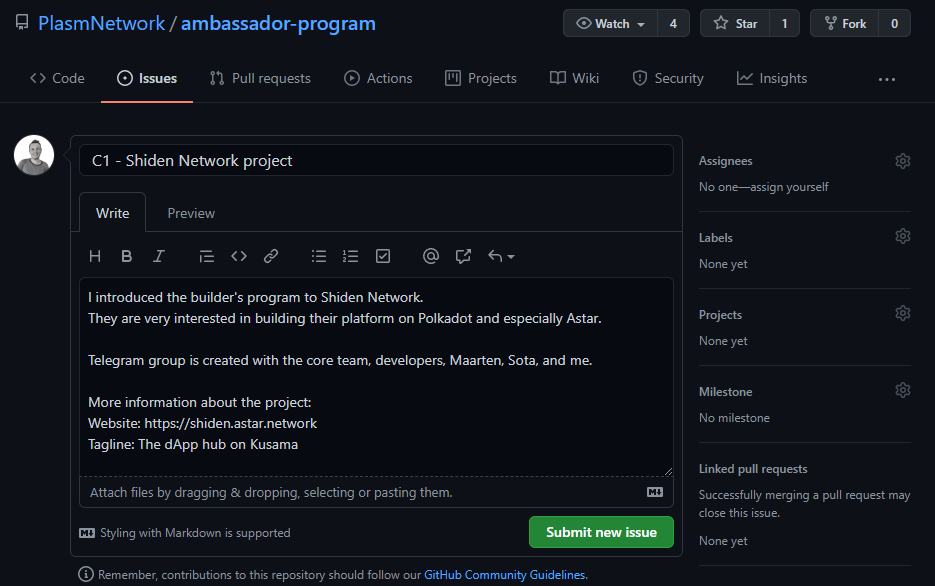Screen dimensions: 935x586
Task: Open the Wiki tab
Action: tap(574, 78)
